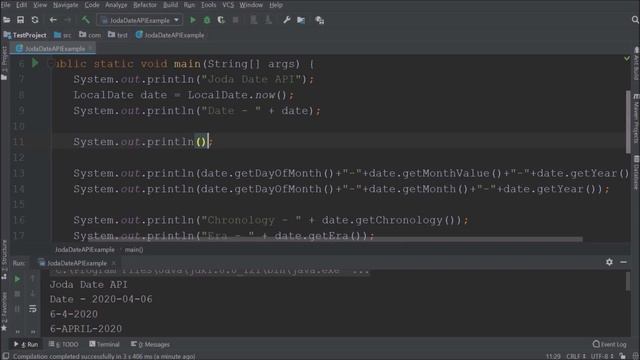Click the Stop icon in main toolbar

236,20
